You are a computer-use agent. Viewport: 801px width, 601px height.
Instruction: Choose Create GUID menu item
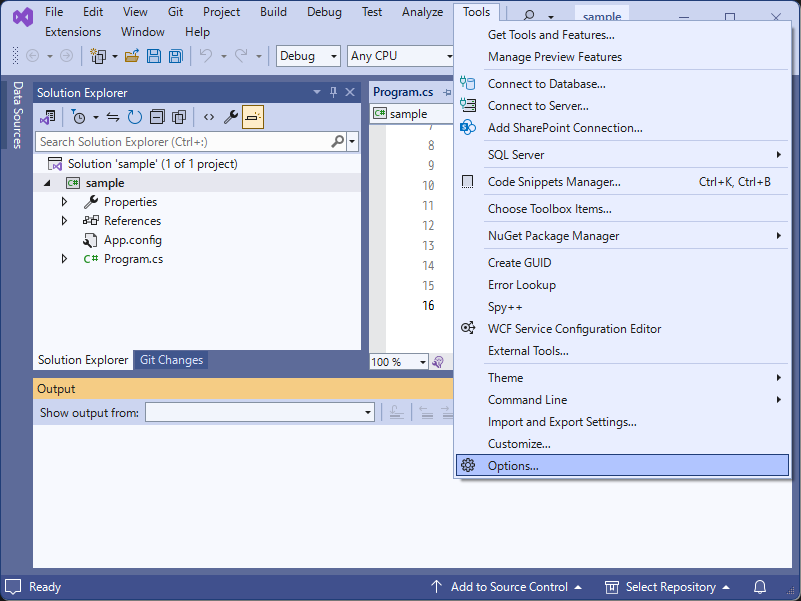622,263
